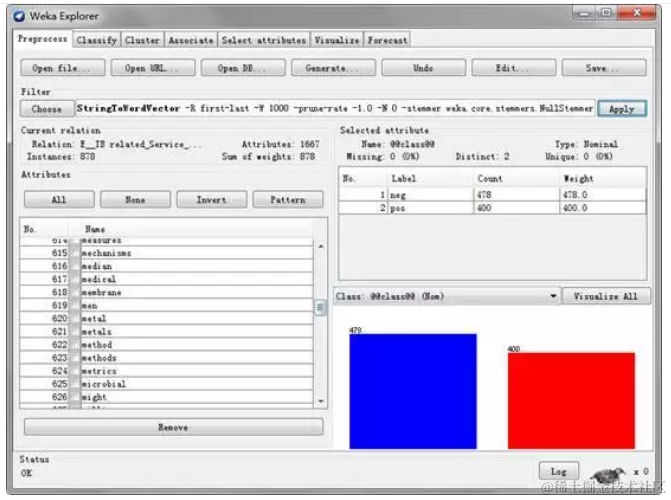
Task: Open the Select attributes tab
Action: tap(264, 40)
